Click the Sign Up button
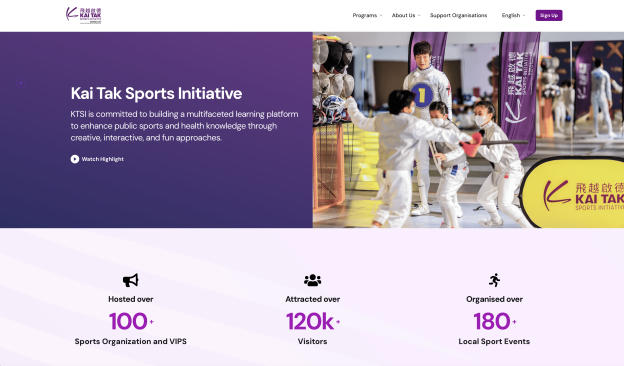The height and width of the screenshot is (366, 624). coord(549,16)
